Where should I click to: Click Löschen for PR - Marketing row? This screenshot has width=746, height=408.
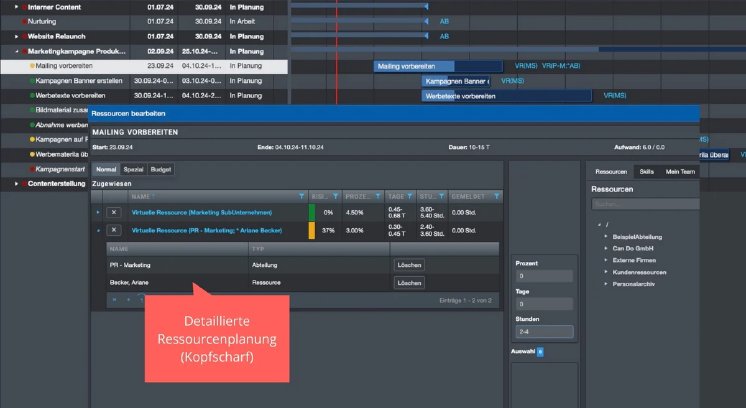[x=409, y=265]
